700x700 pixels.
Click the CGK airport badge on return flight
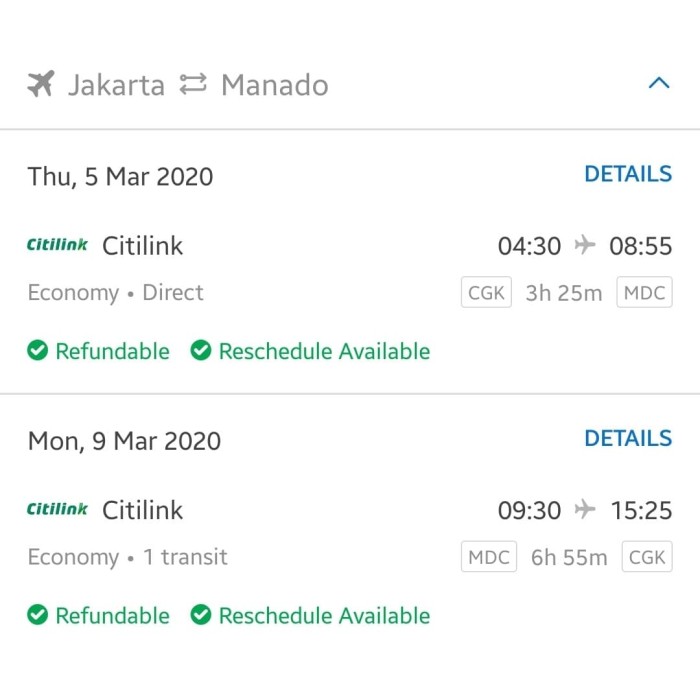click(646, 557)
